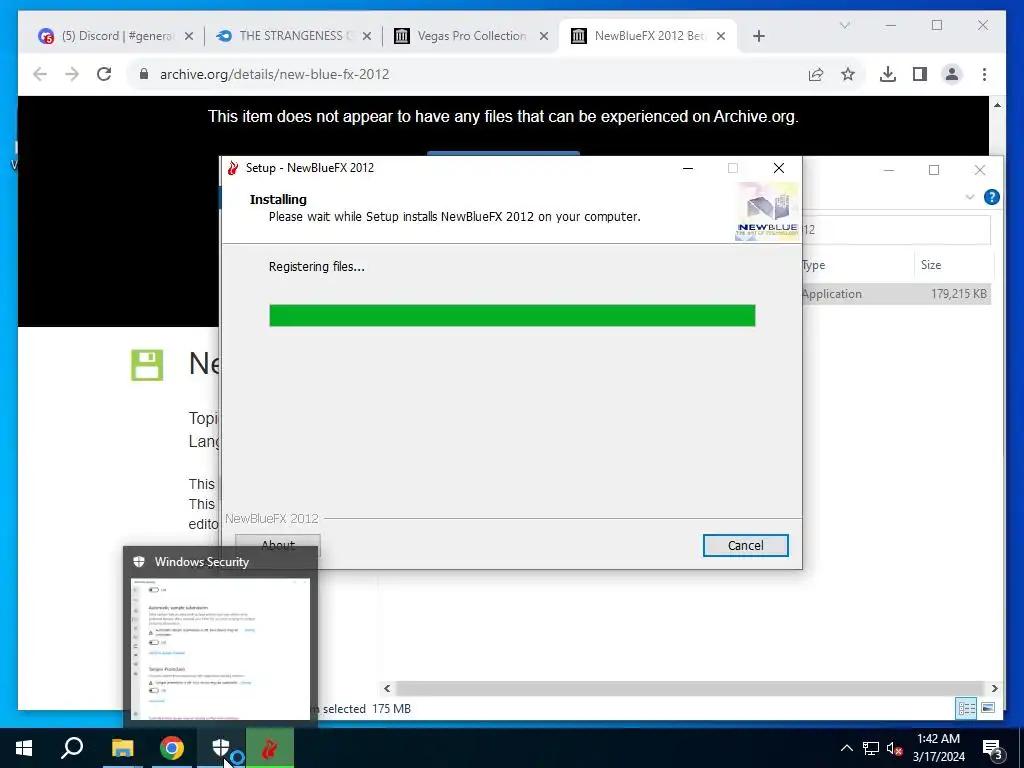Viewport: 1024px width, 768px height.
Task: Click the Explorer search field
Action: 896,229
